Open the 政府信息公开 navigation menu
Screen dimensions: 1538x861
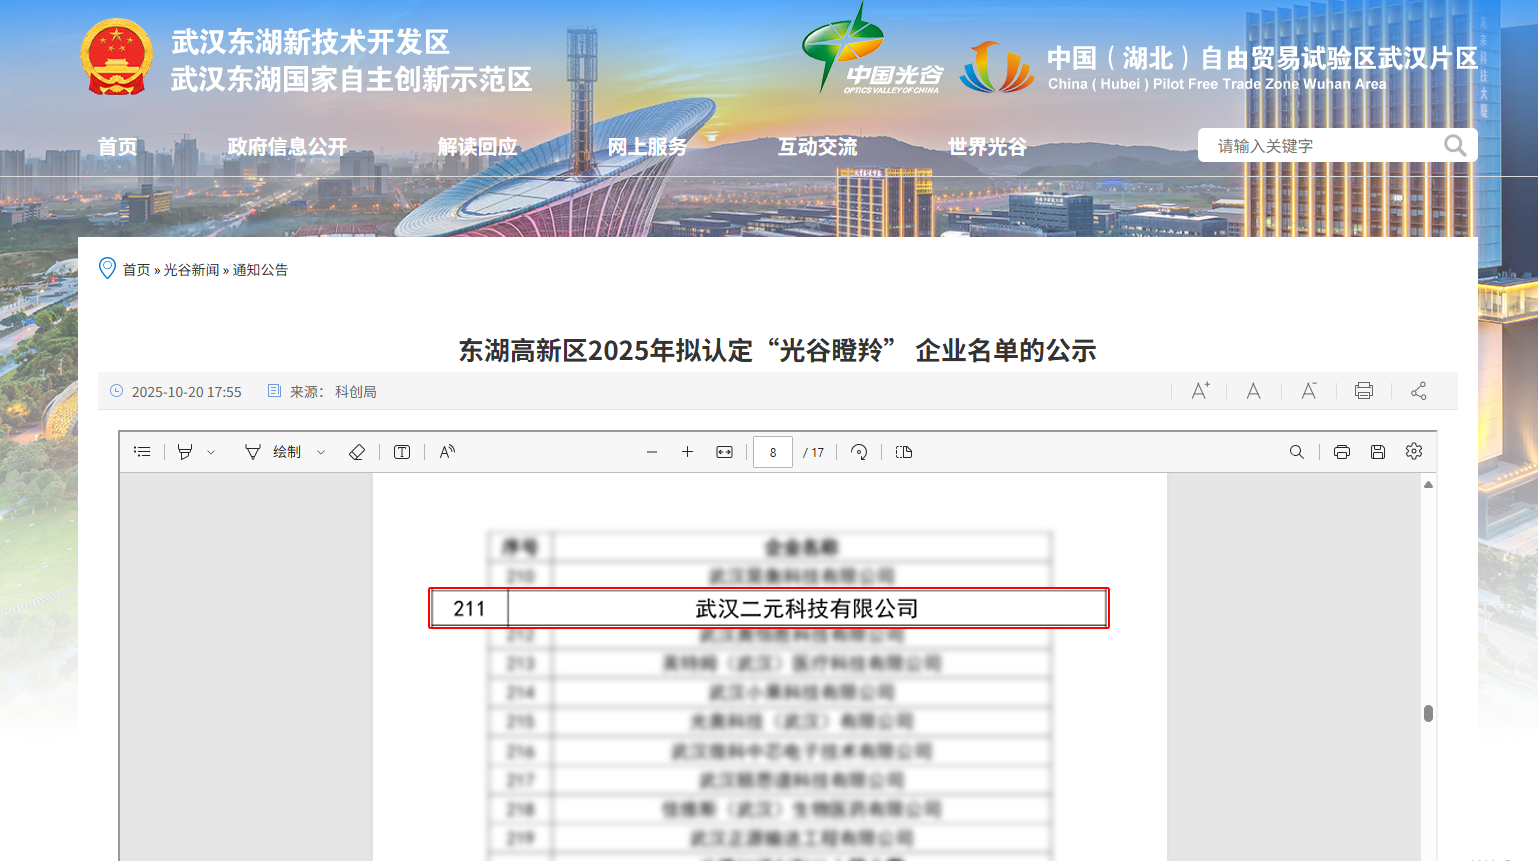(287, 147)
